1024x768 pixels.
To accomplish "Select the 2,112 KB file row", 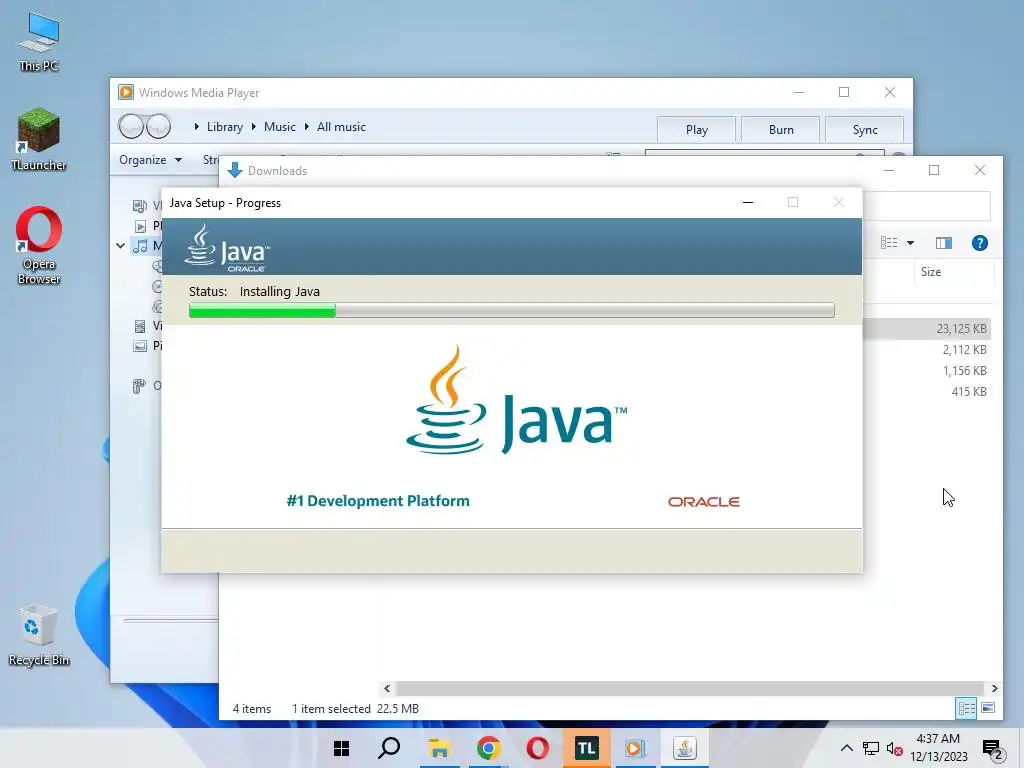I will tap(927, 349).
